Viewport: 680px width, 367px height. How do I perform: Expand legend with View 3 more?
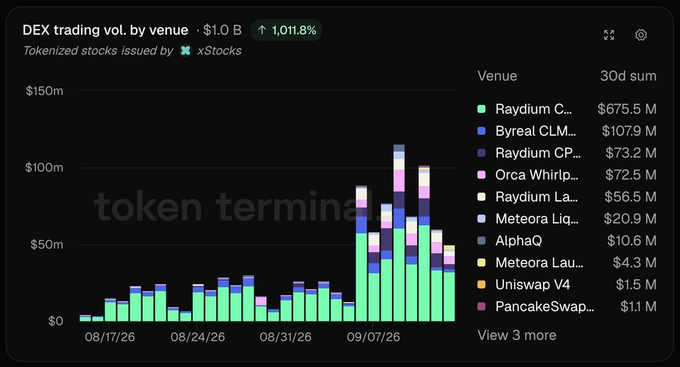(x=517, y=335)
